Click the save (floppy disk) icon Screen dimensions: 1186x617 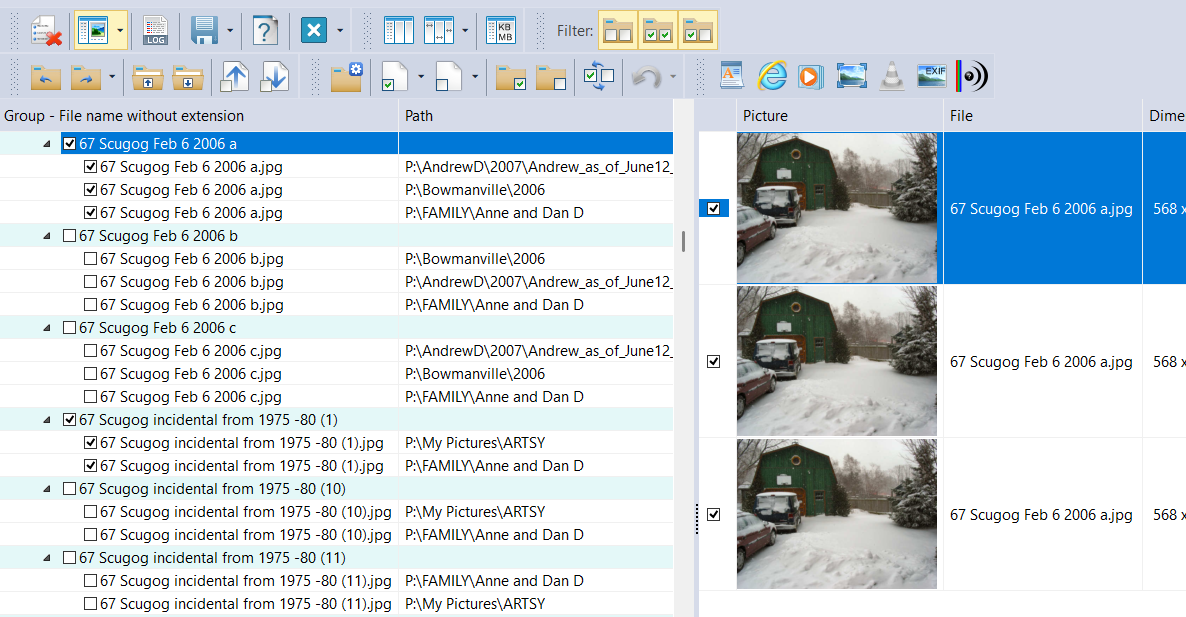pos(205,30)
